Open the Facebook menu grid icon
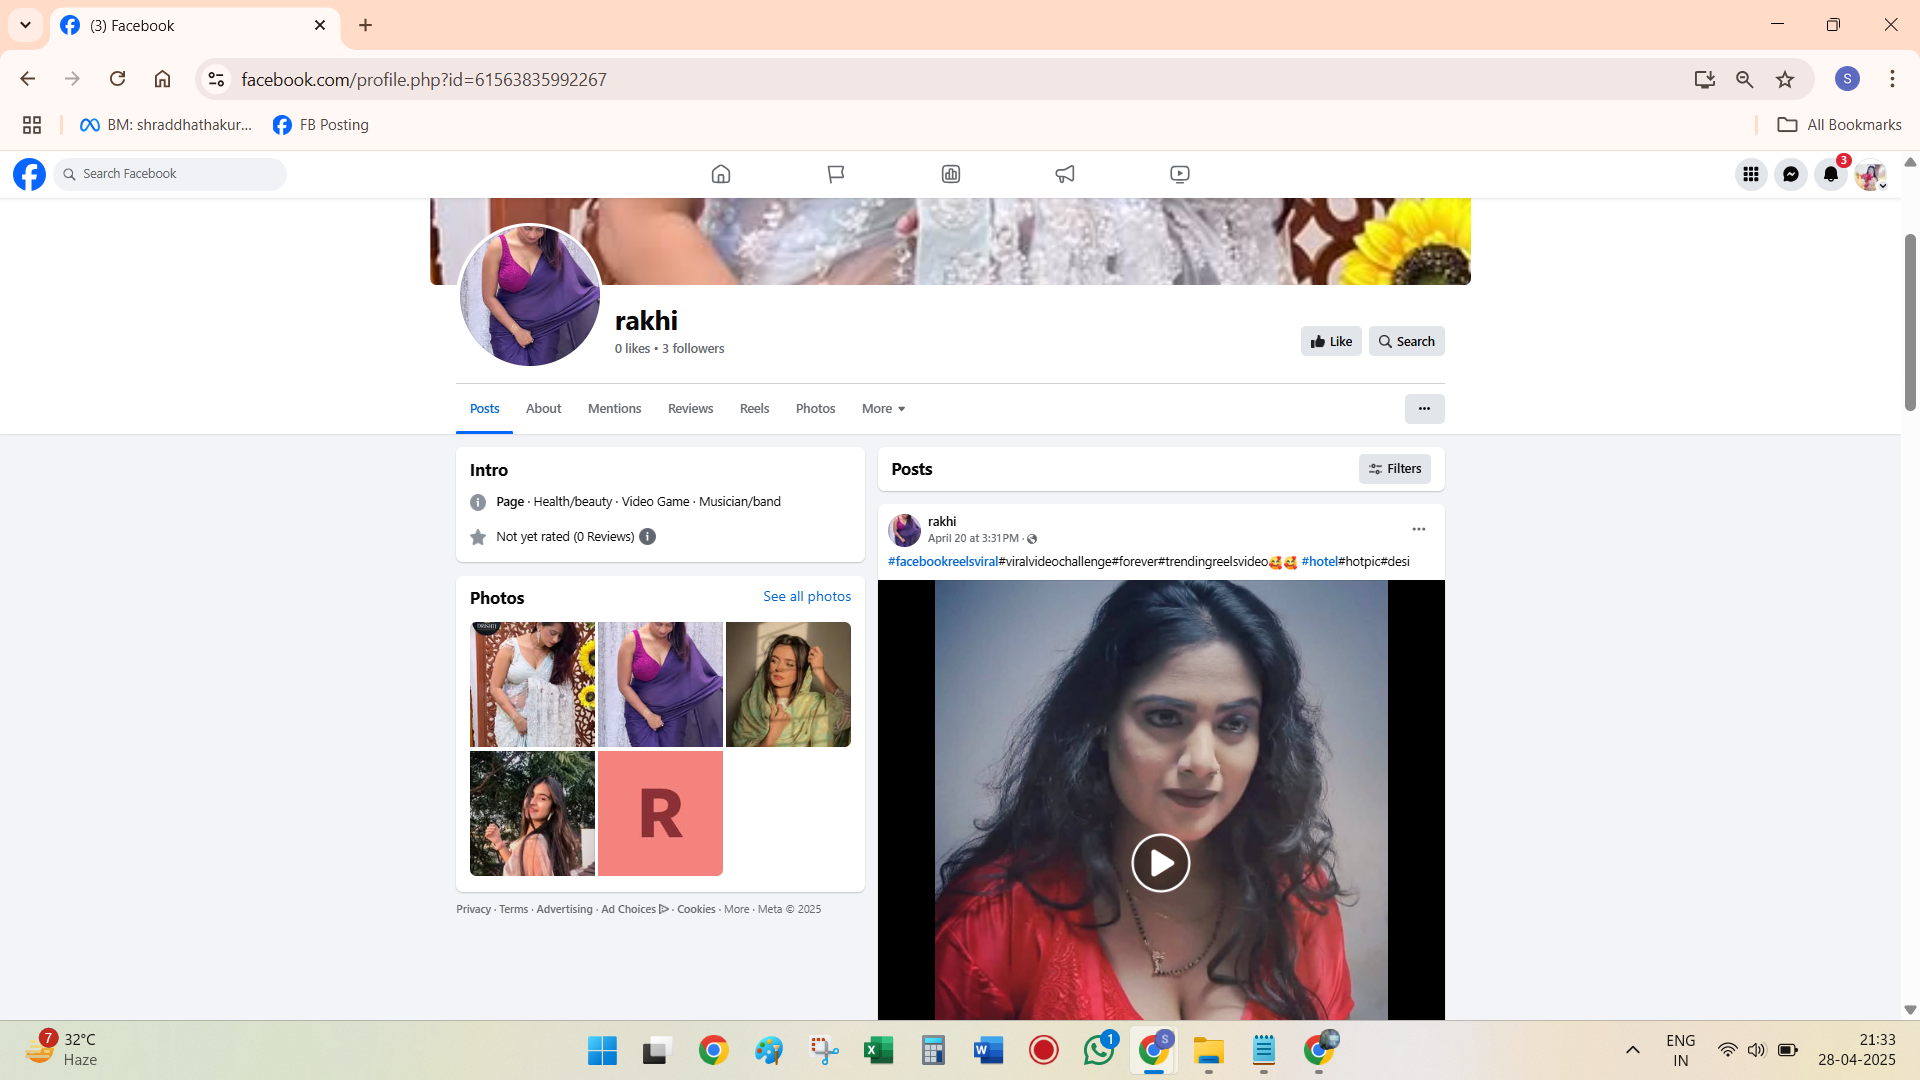The width and height of the screenshot is (1920, 1080). (1751, 174)
